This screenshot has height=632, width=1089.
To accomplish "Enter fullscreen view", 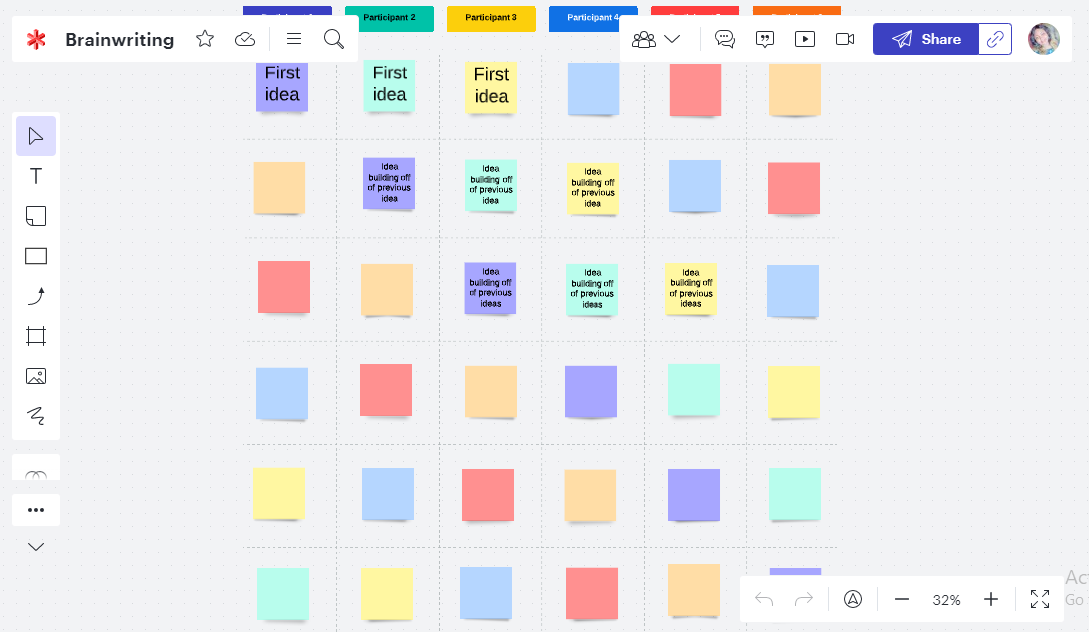I will click(1040, 599).
